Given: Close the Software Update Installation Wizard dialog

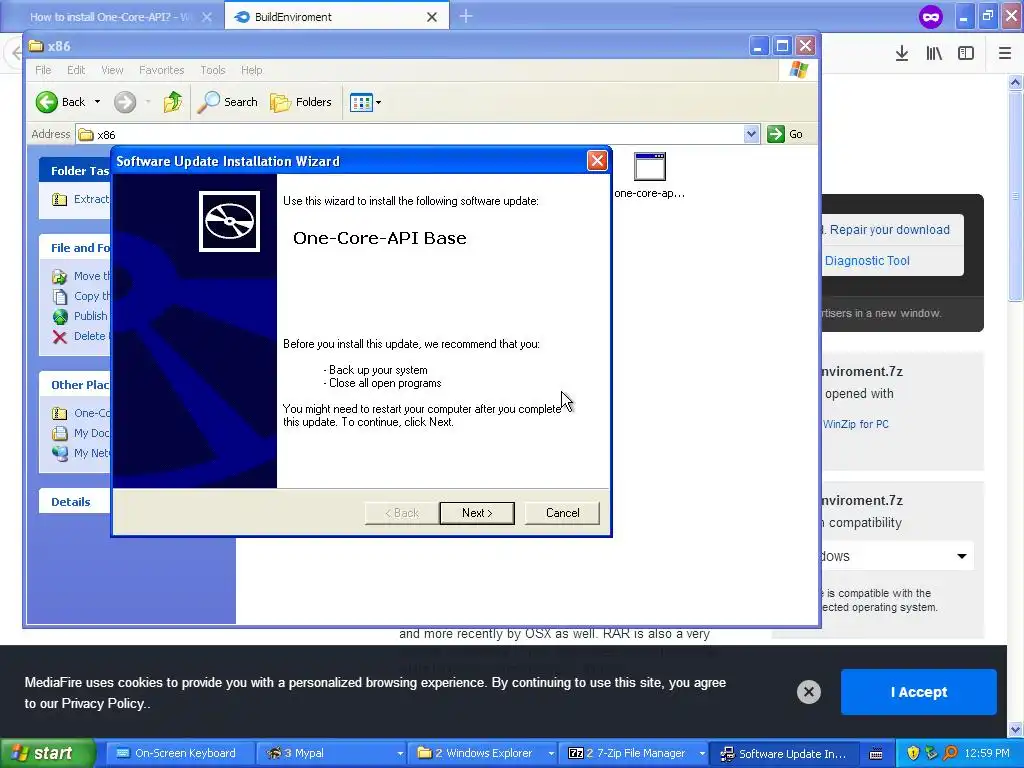Looking at the screenshot, I should point(597,161).
